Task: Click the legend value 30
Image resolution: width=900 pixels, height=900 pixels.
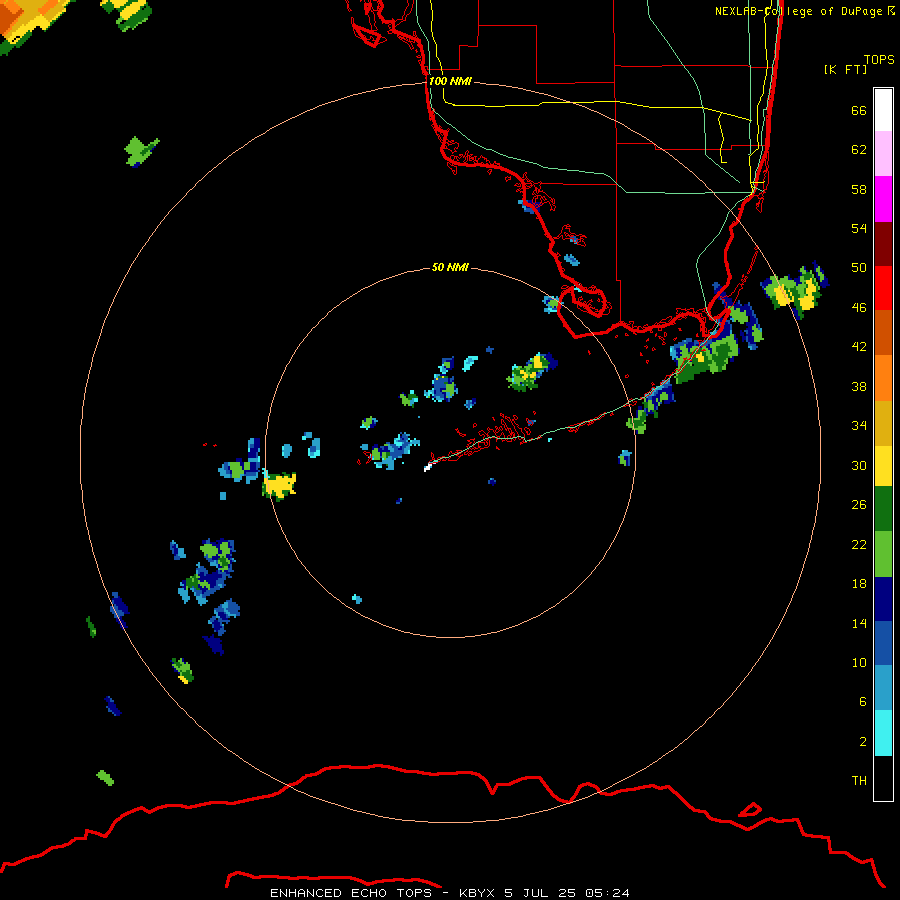Action: (x=859, y=465)
